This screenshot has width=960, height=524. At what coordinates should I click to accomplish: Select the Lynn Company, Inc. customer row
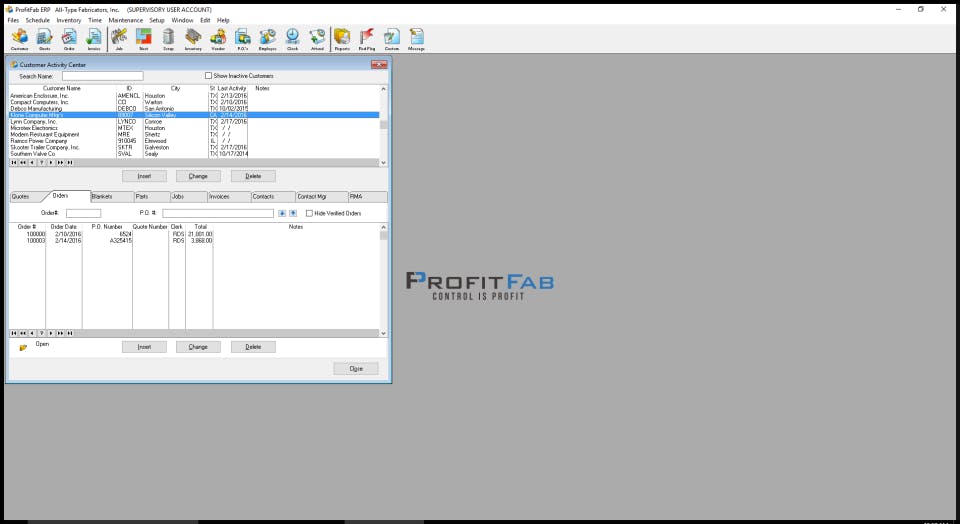(194, 122)
